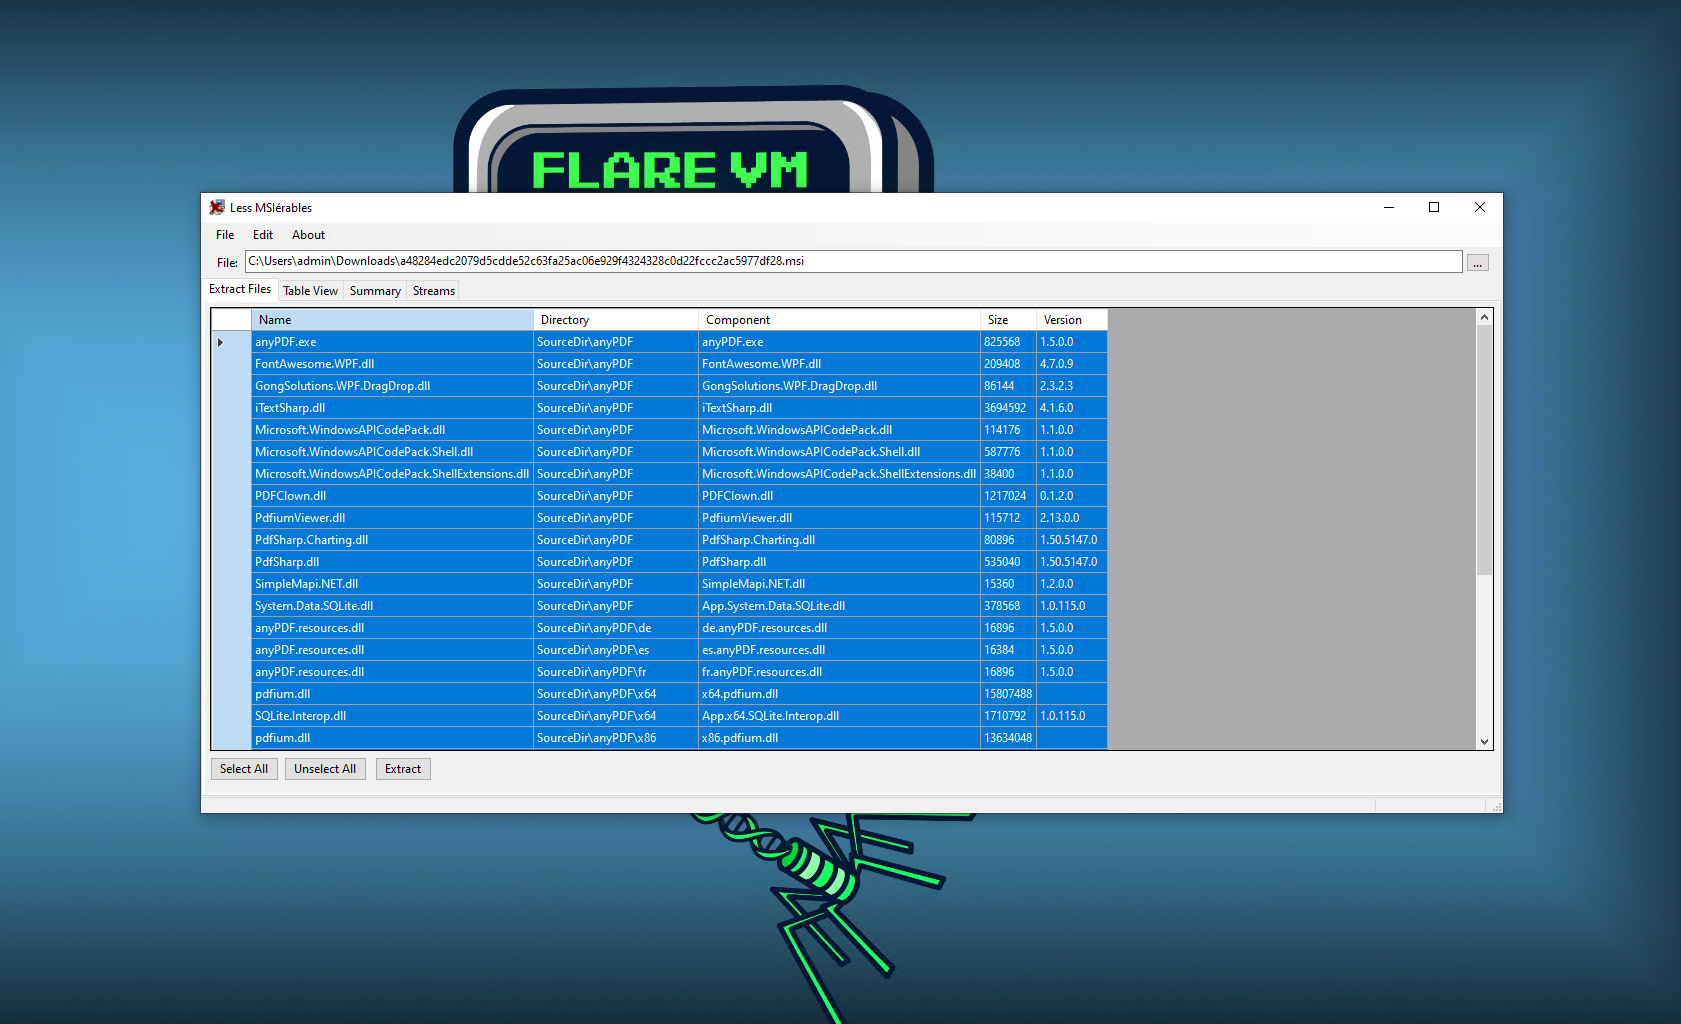This screenshot has height=1024, width=1681.
Task: Click the file list scrollbar up arrow
Action: pos(1484,318)
